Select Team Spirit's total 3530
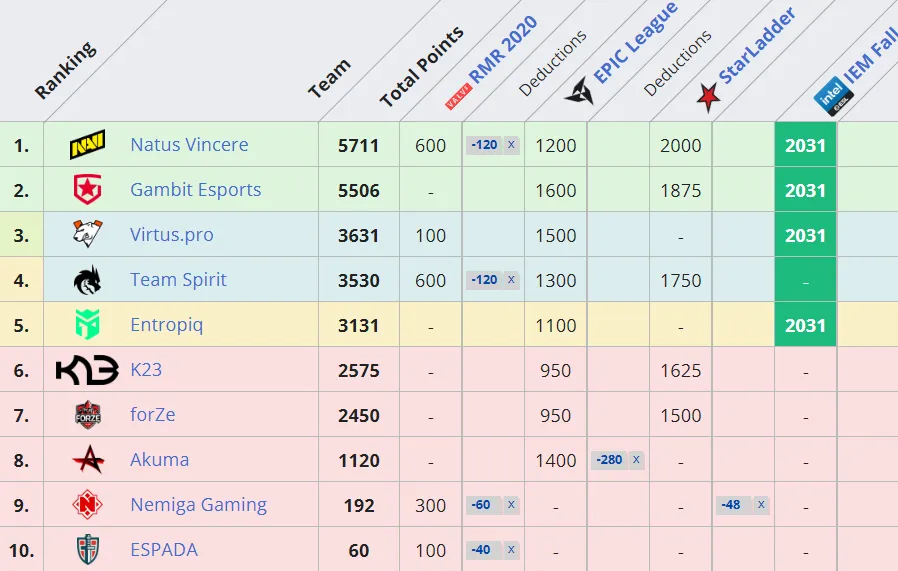The height and width of the screenshot is (571, 898). (359, 280)
